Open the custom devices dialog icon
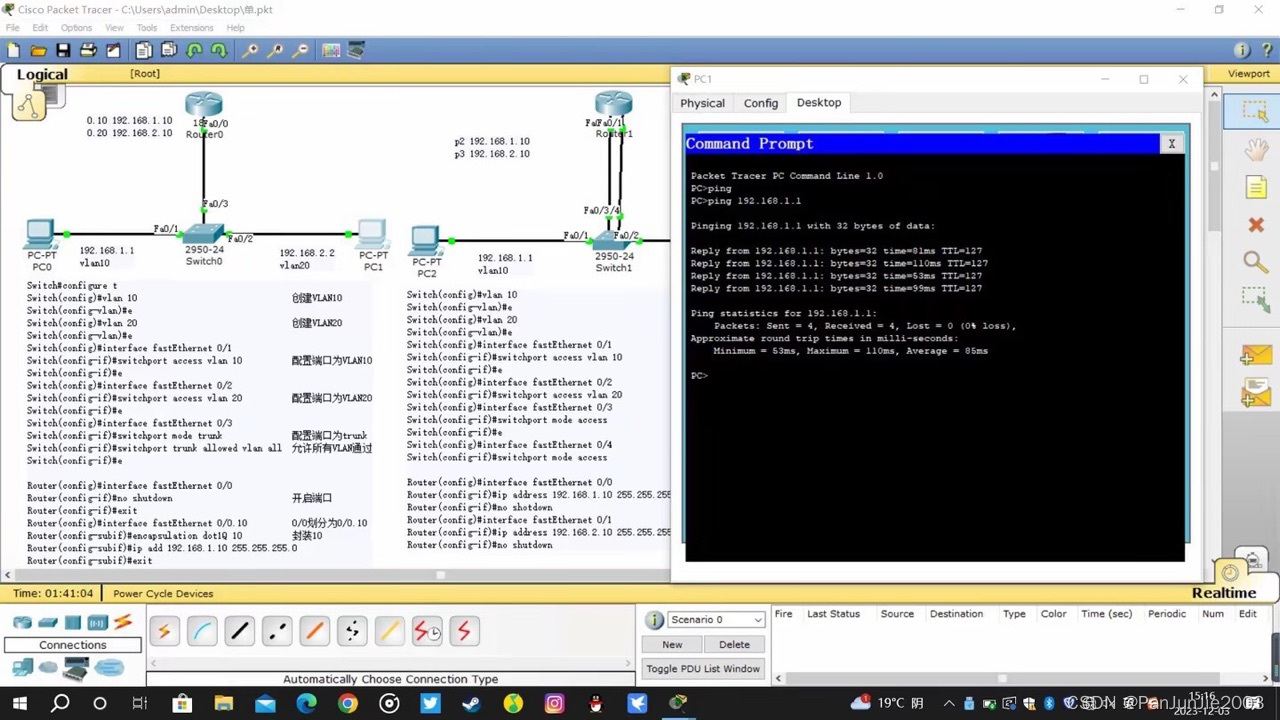1280x720 pixels. coord(356,50)
